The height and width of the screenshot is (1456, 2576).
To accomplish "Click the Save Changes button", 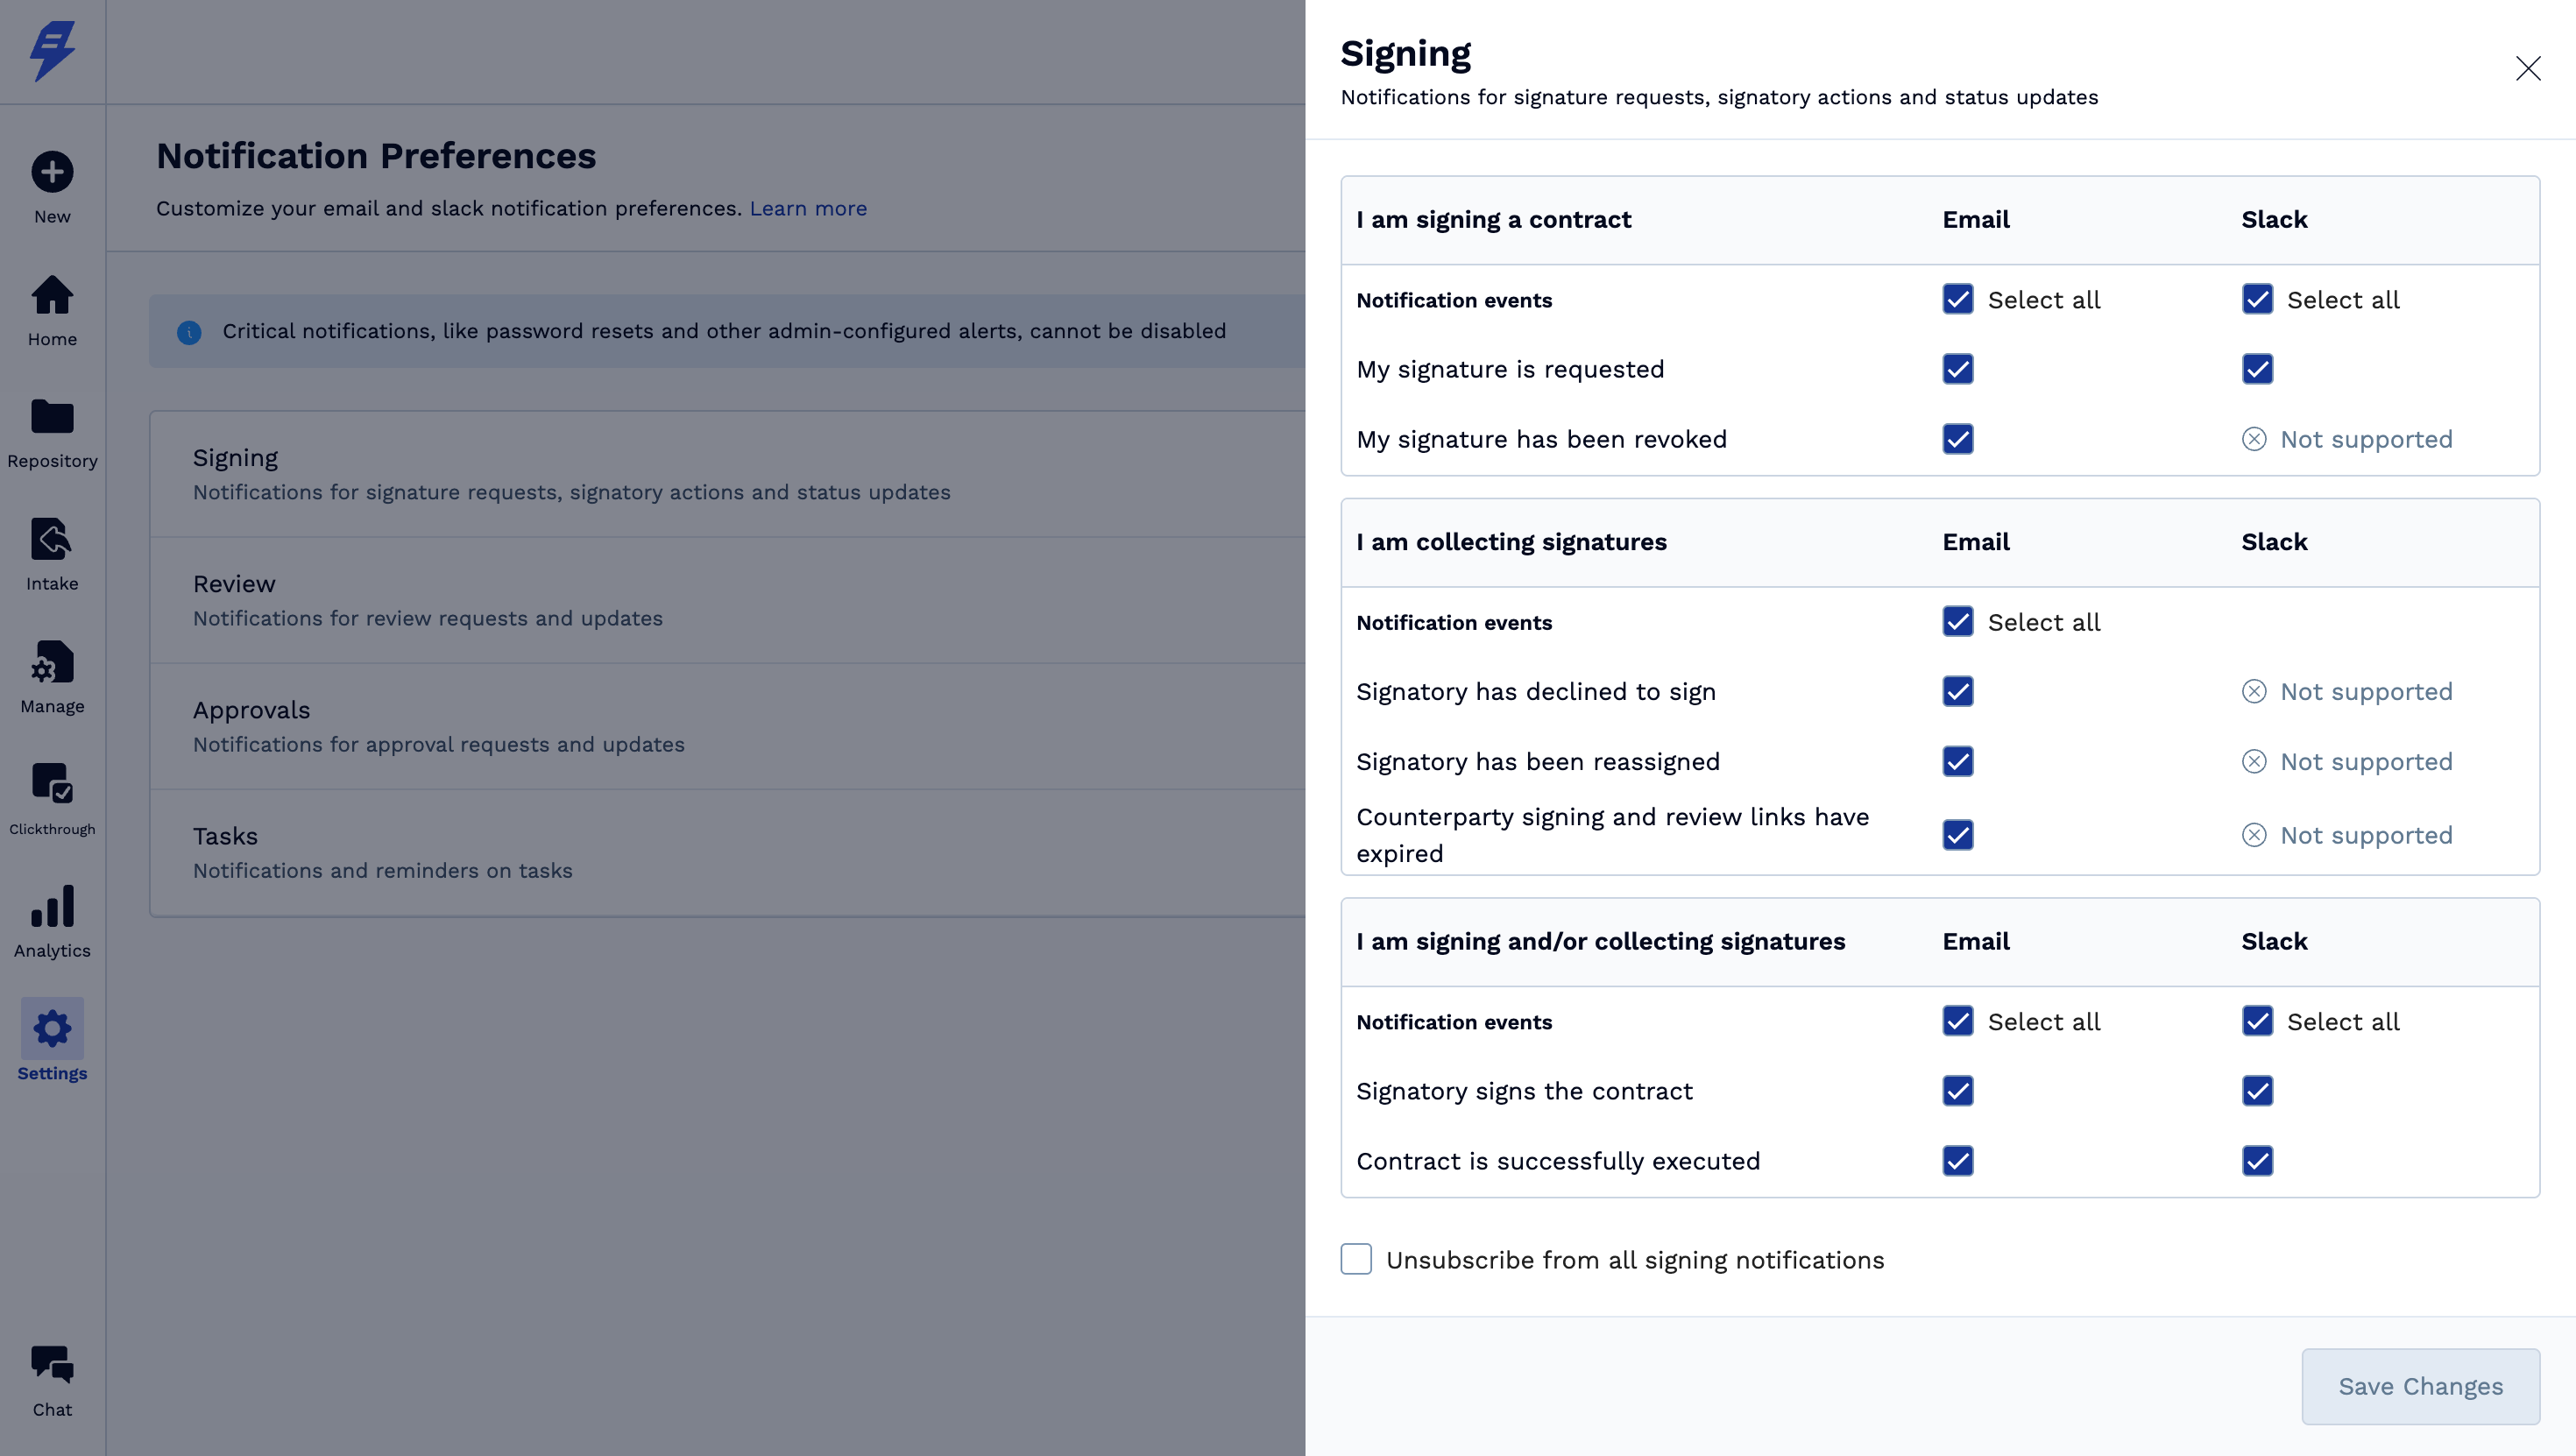I will click(x=2420, y=1386).
